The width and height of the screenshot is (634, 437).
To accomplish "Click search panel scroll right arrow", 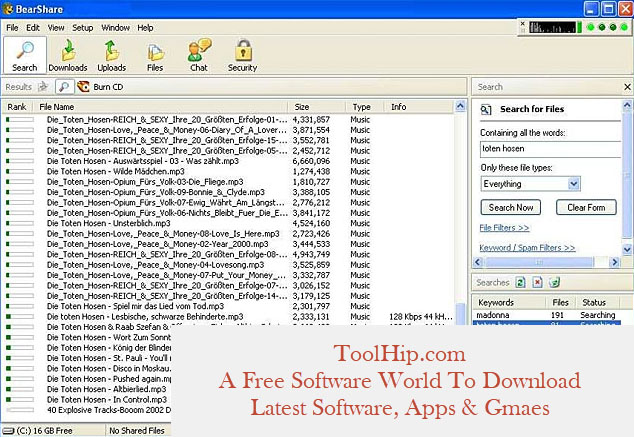I will click(615, 262).
